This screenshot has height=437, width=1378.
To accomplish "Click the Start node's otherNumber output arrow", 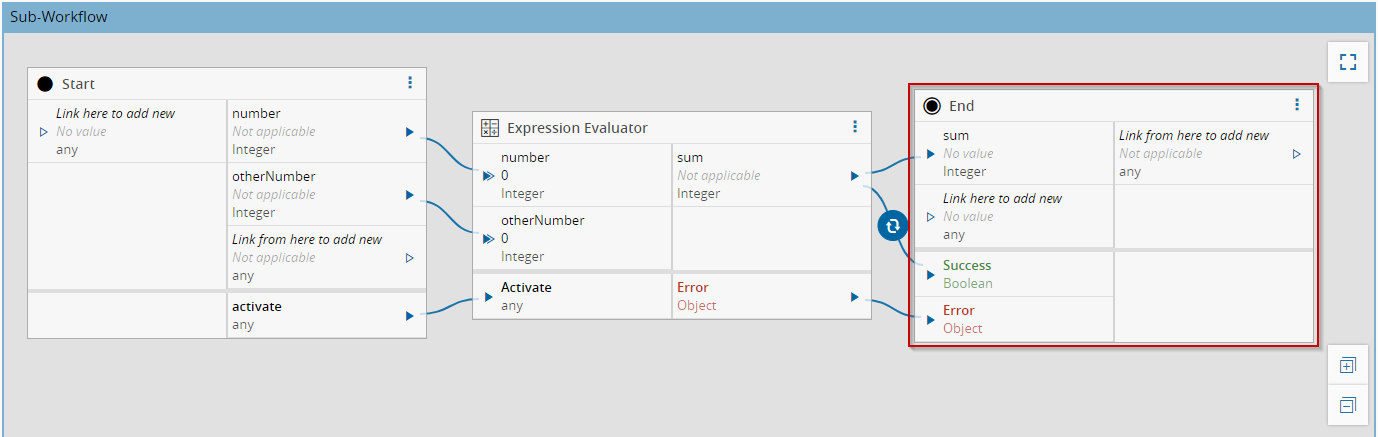I will 410,195.
